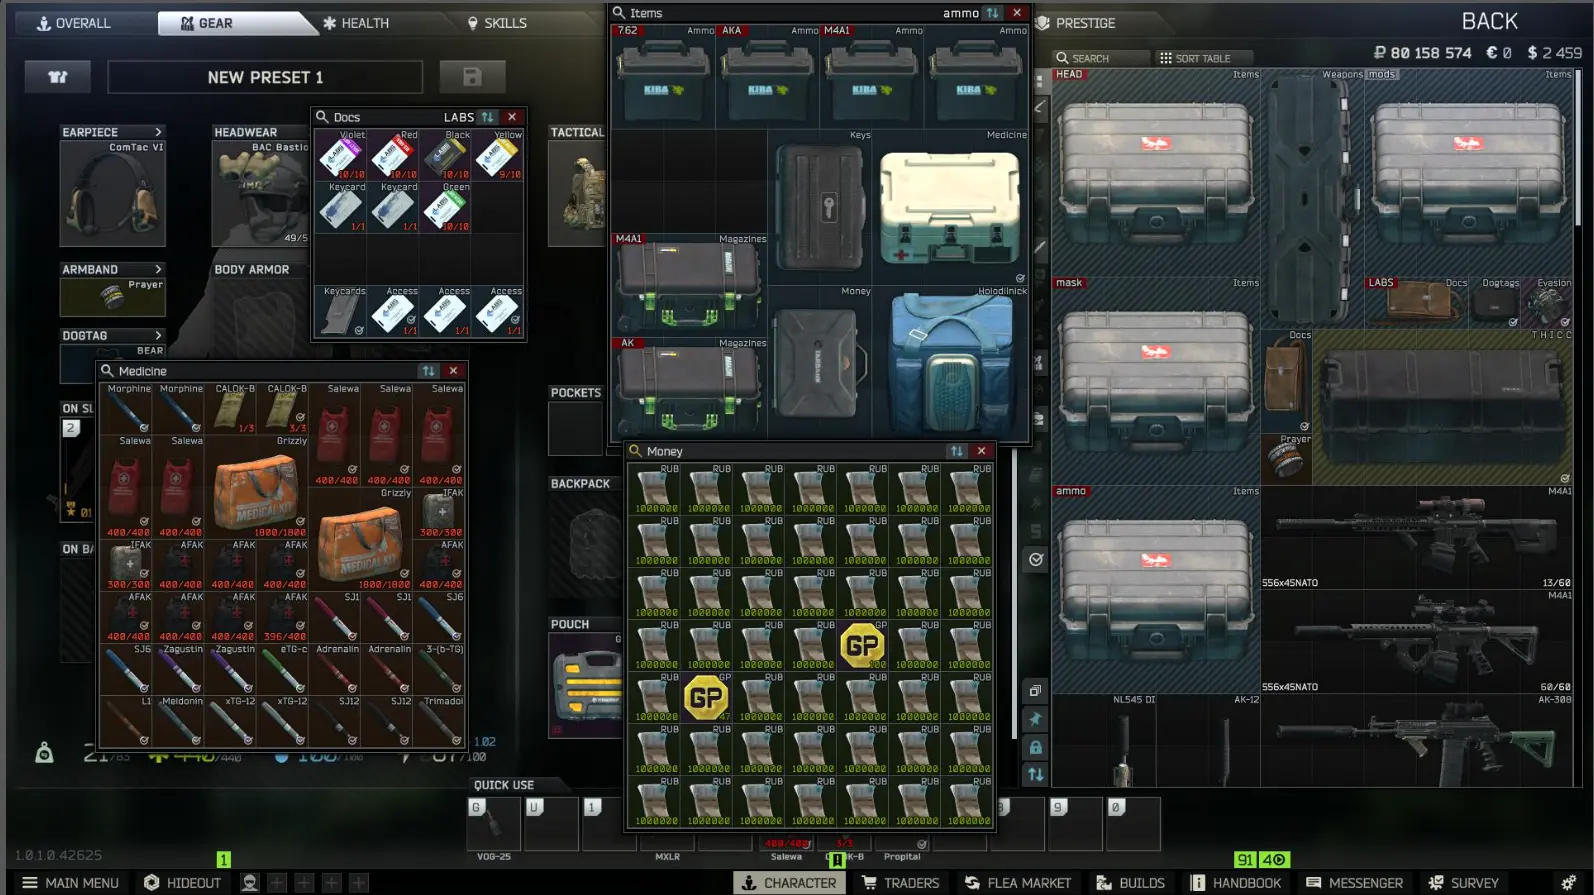The height and width of the screenshot is (895, 1594).
Task: Click the search icon in Docs window
Action: [322, 117]
